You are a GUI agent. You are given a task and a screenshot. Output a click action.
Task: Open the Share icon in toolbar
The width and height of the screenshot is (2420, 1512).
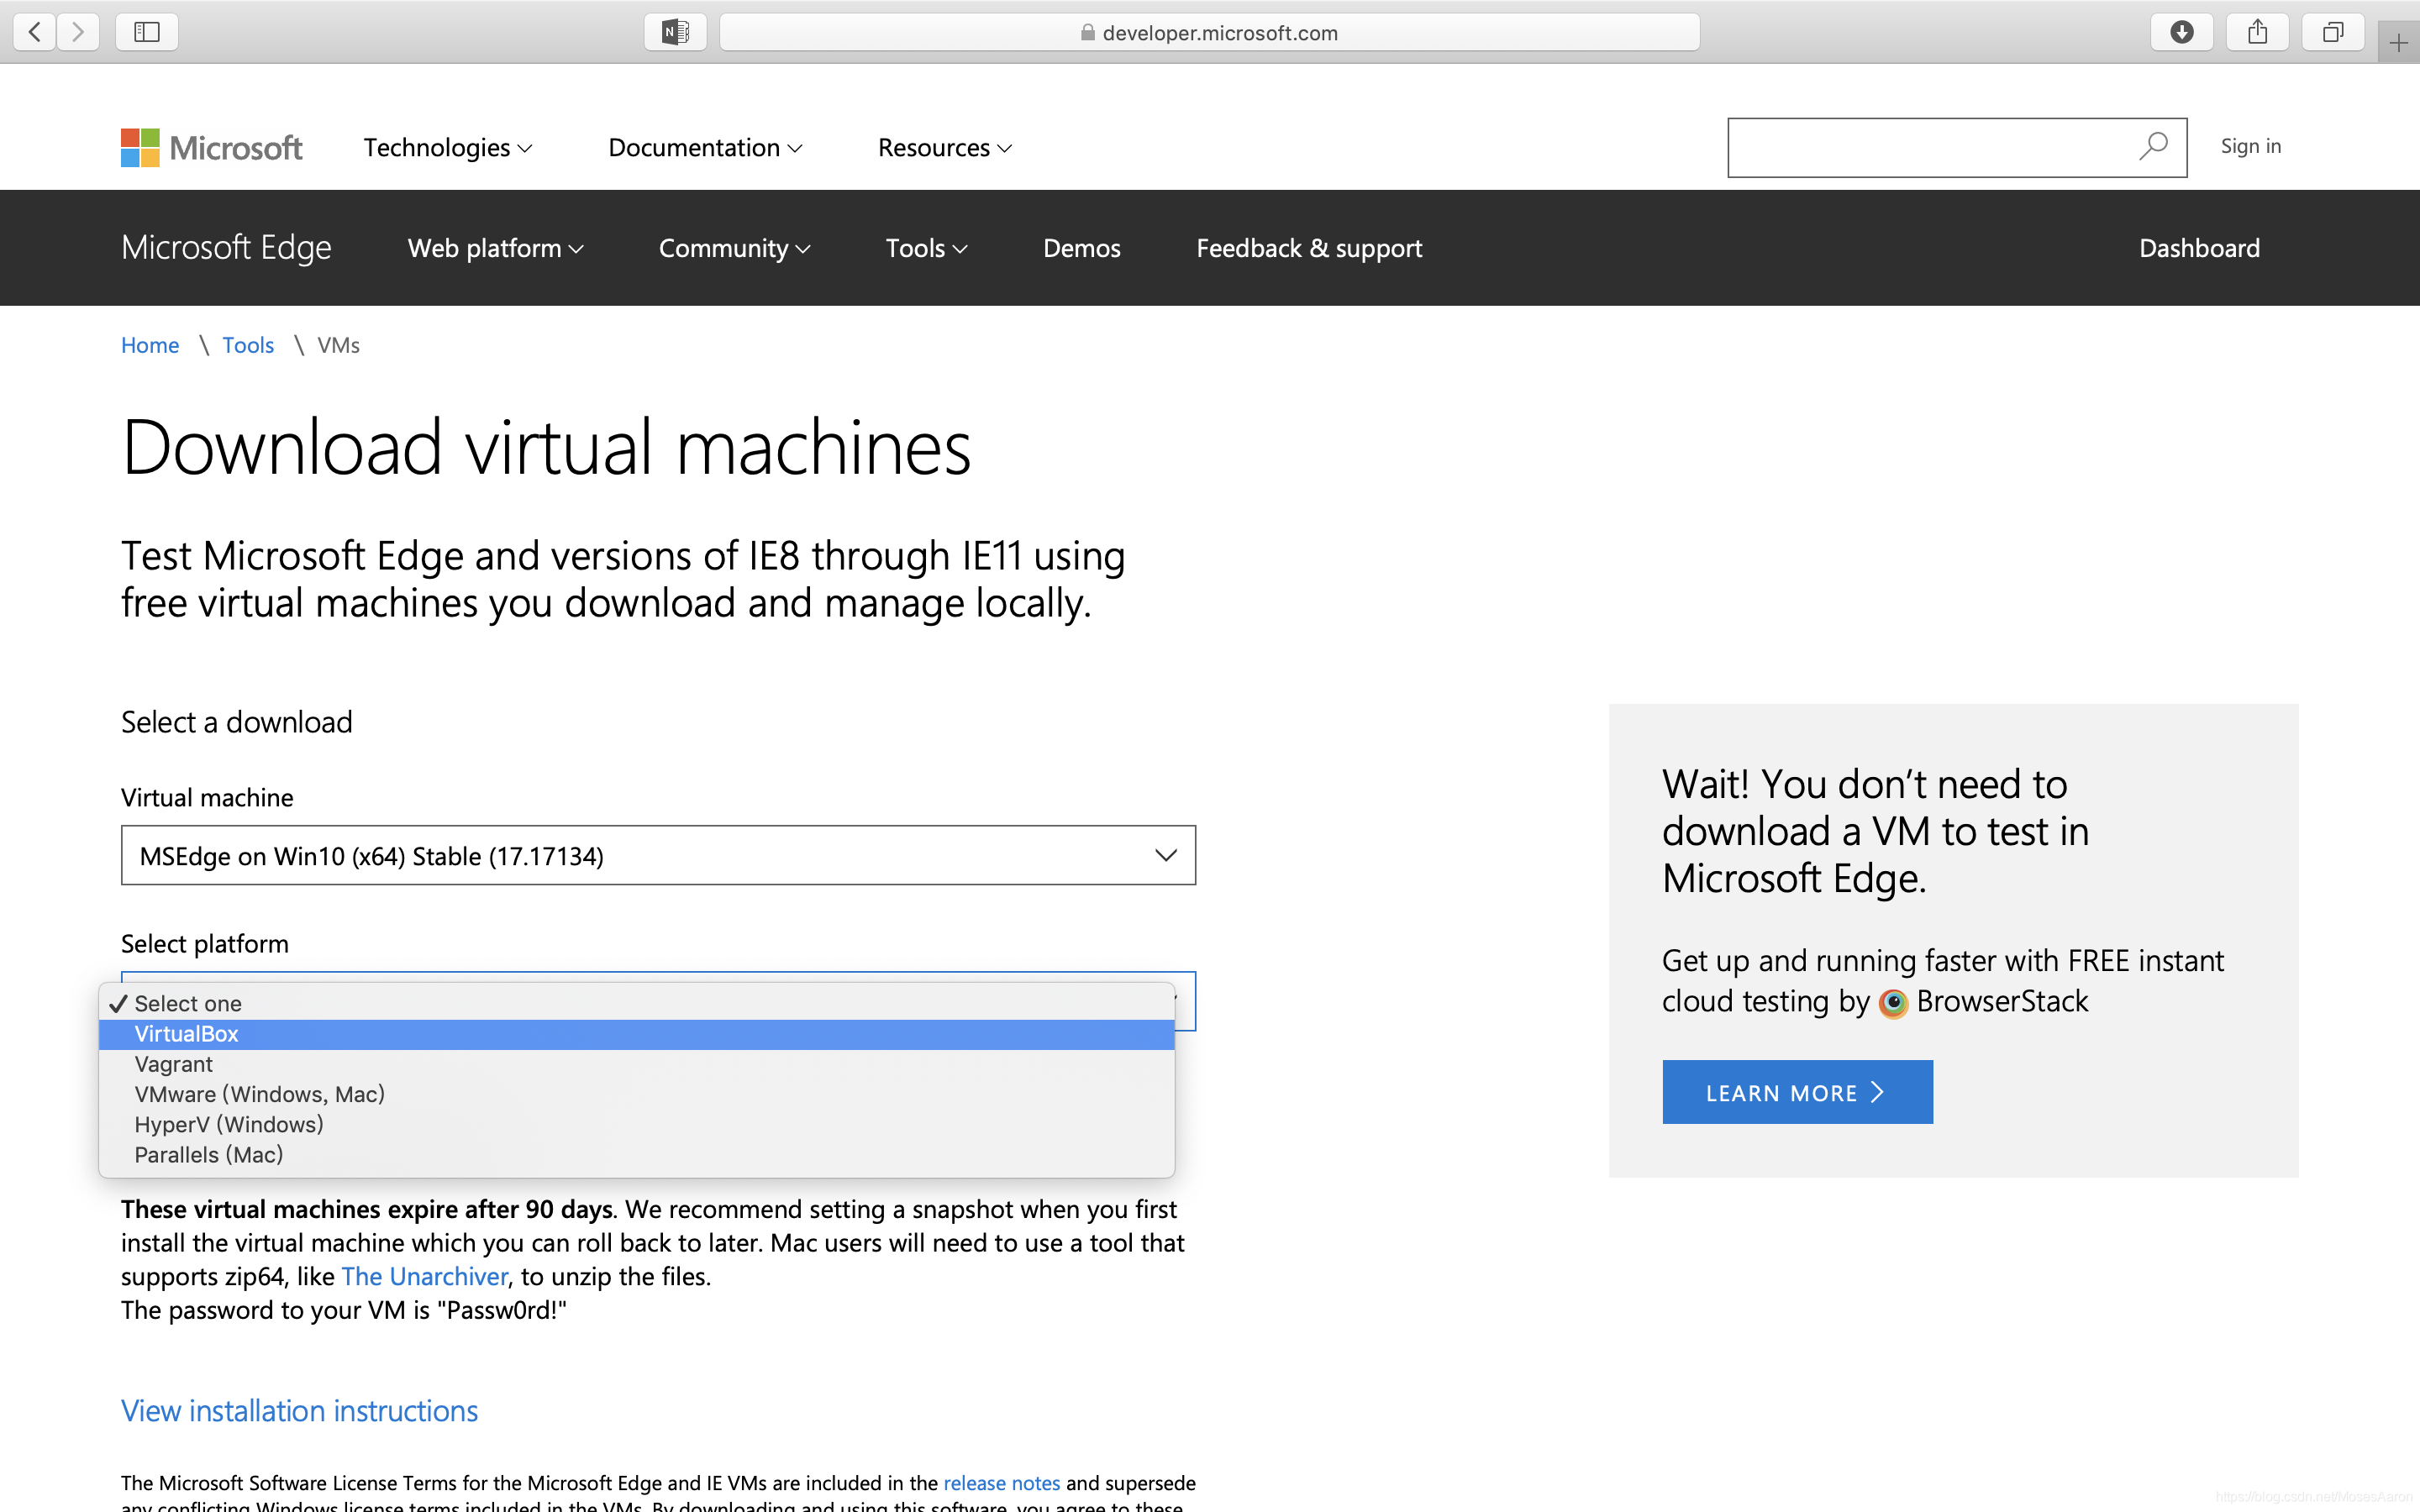(x=2258, y=32)
